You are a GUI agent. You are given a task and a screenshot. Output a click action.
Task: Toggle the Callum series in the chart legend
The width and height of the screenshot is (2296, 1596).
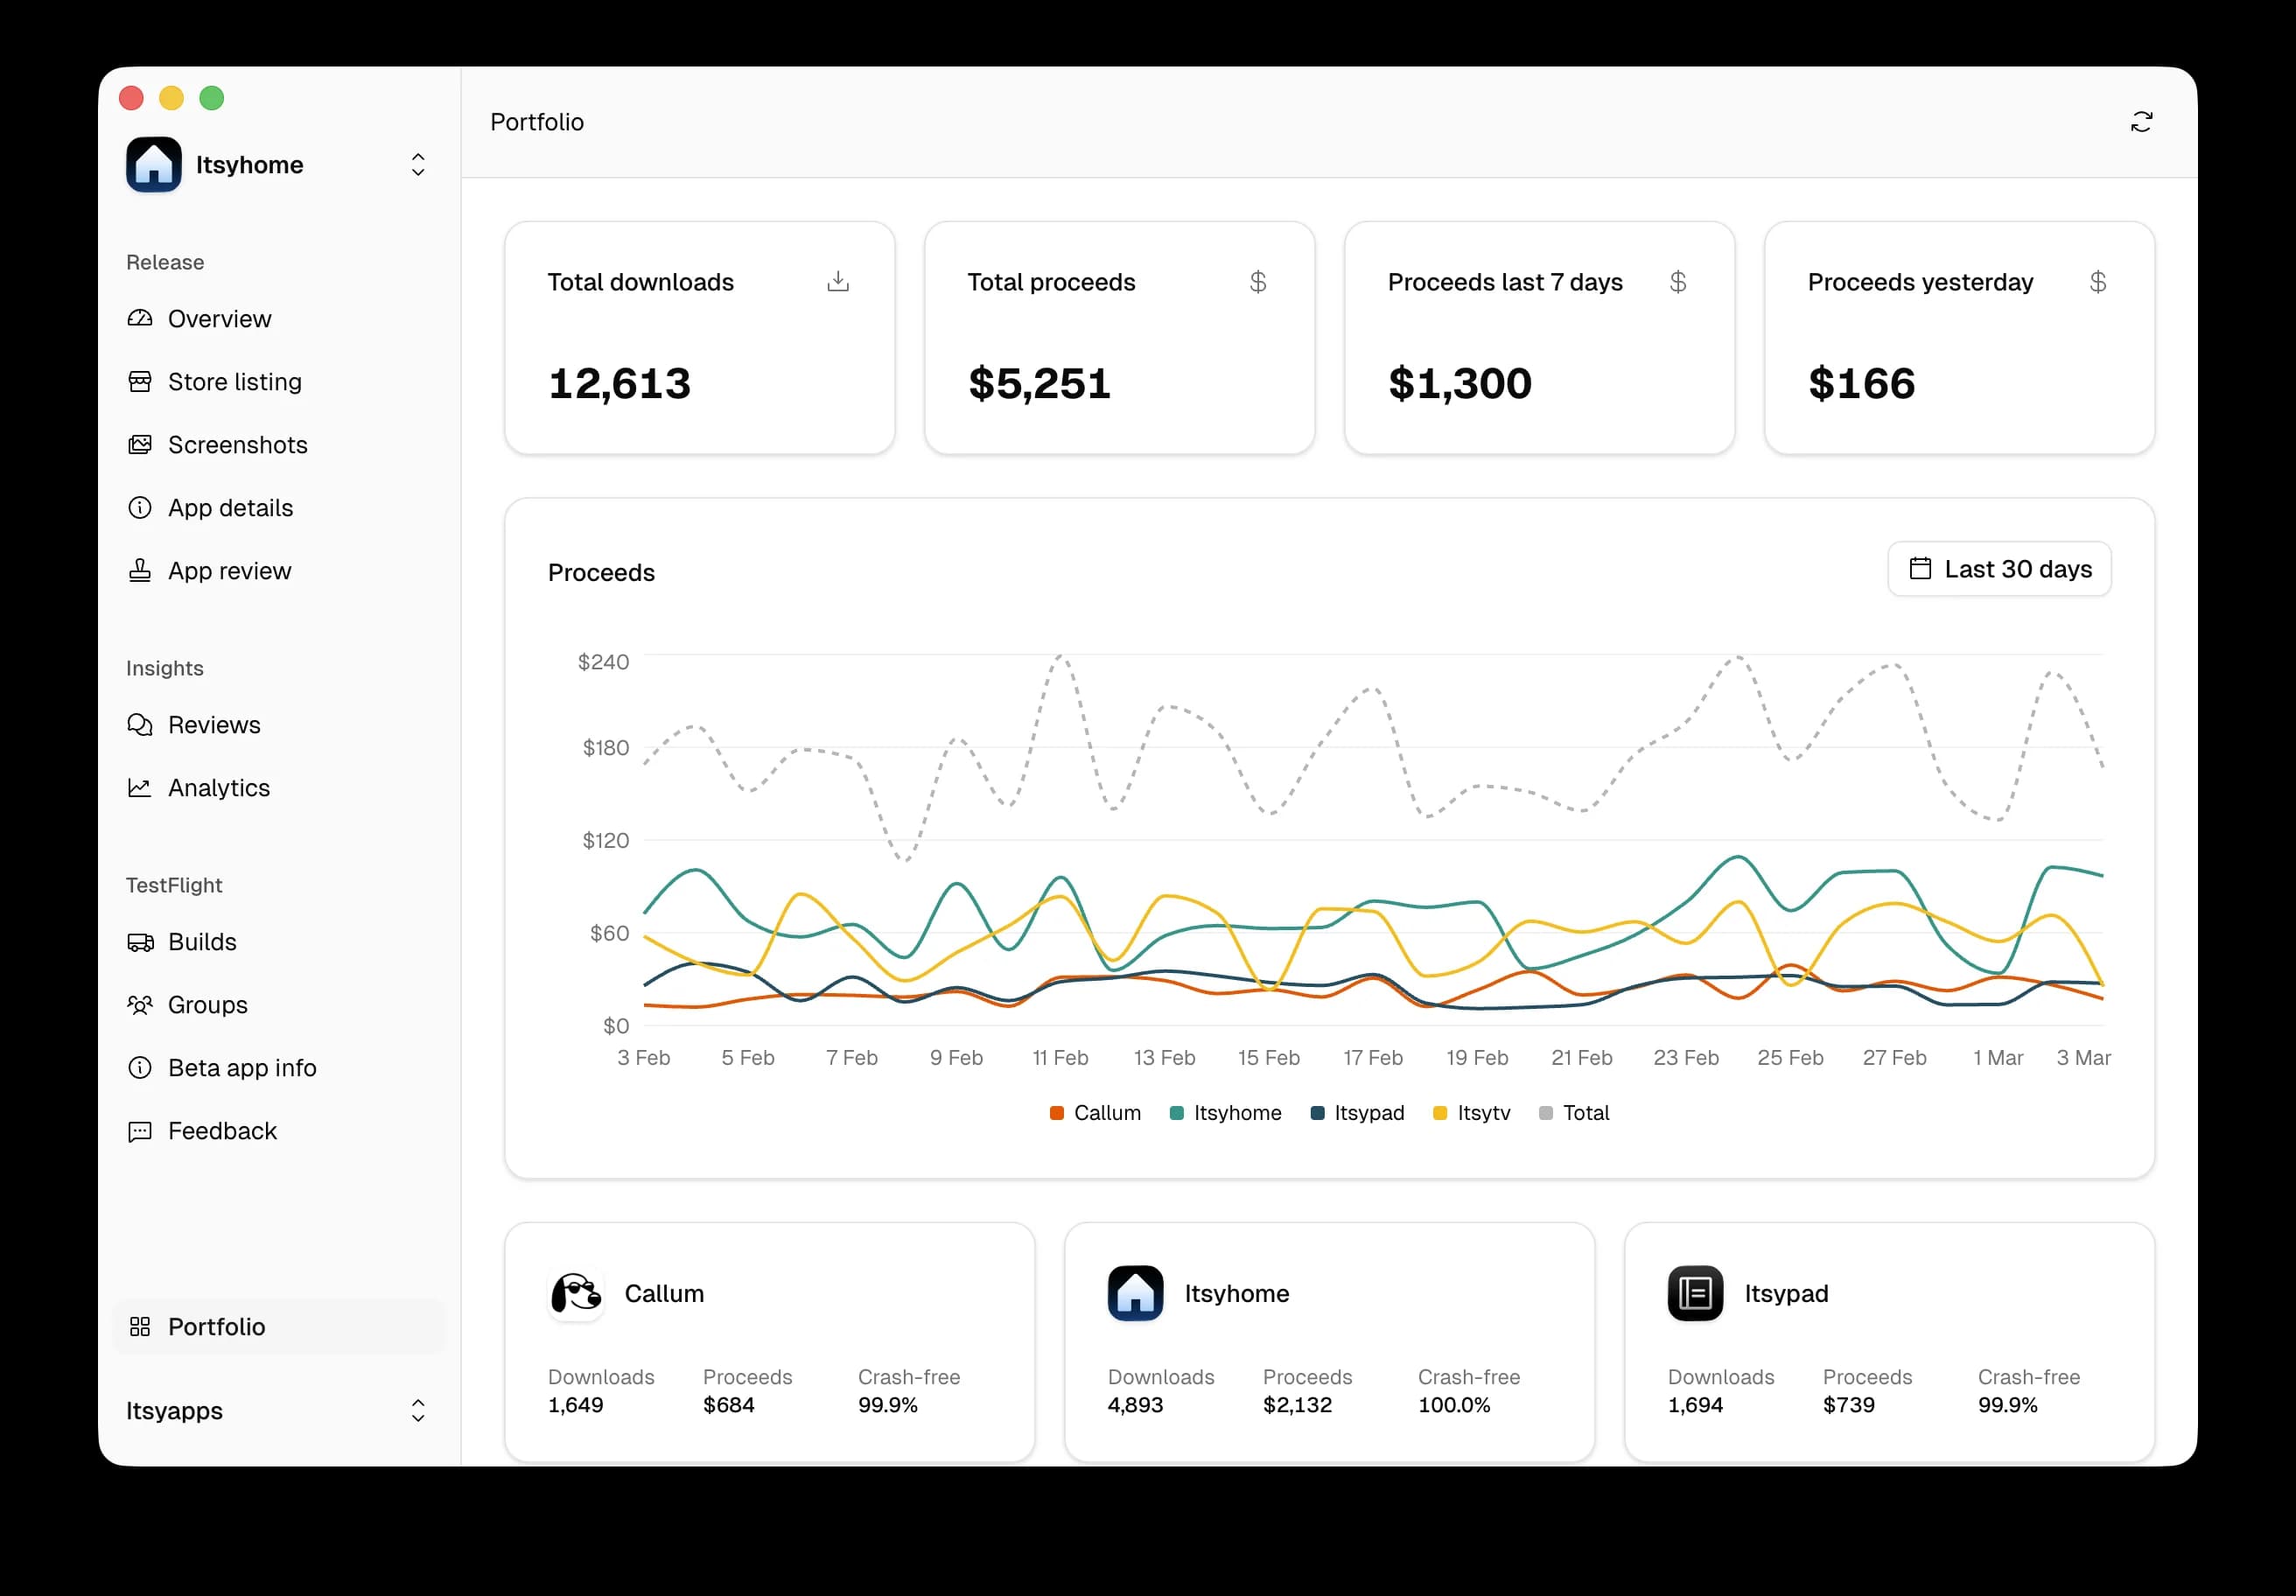[1094, 1112]
